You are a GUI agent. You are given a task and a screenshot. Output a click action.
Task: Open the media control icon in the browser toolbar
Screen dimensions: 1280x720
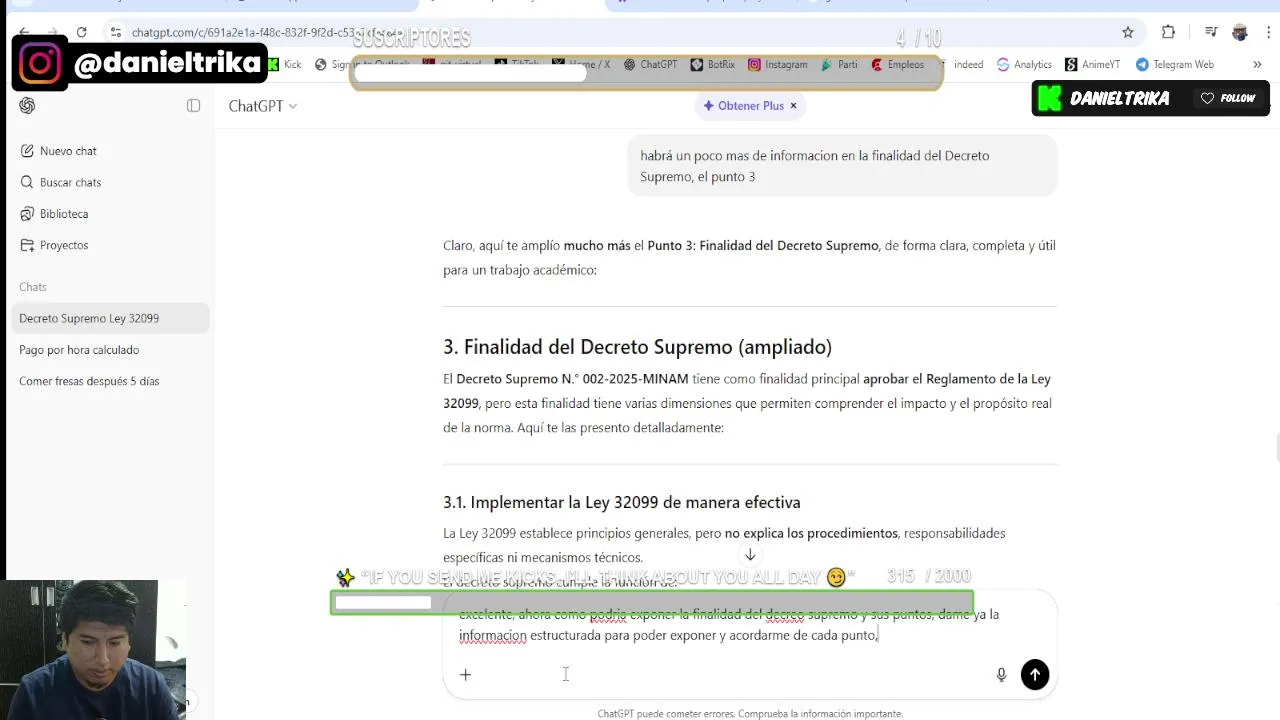1211,32
